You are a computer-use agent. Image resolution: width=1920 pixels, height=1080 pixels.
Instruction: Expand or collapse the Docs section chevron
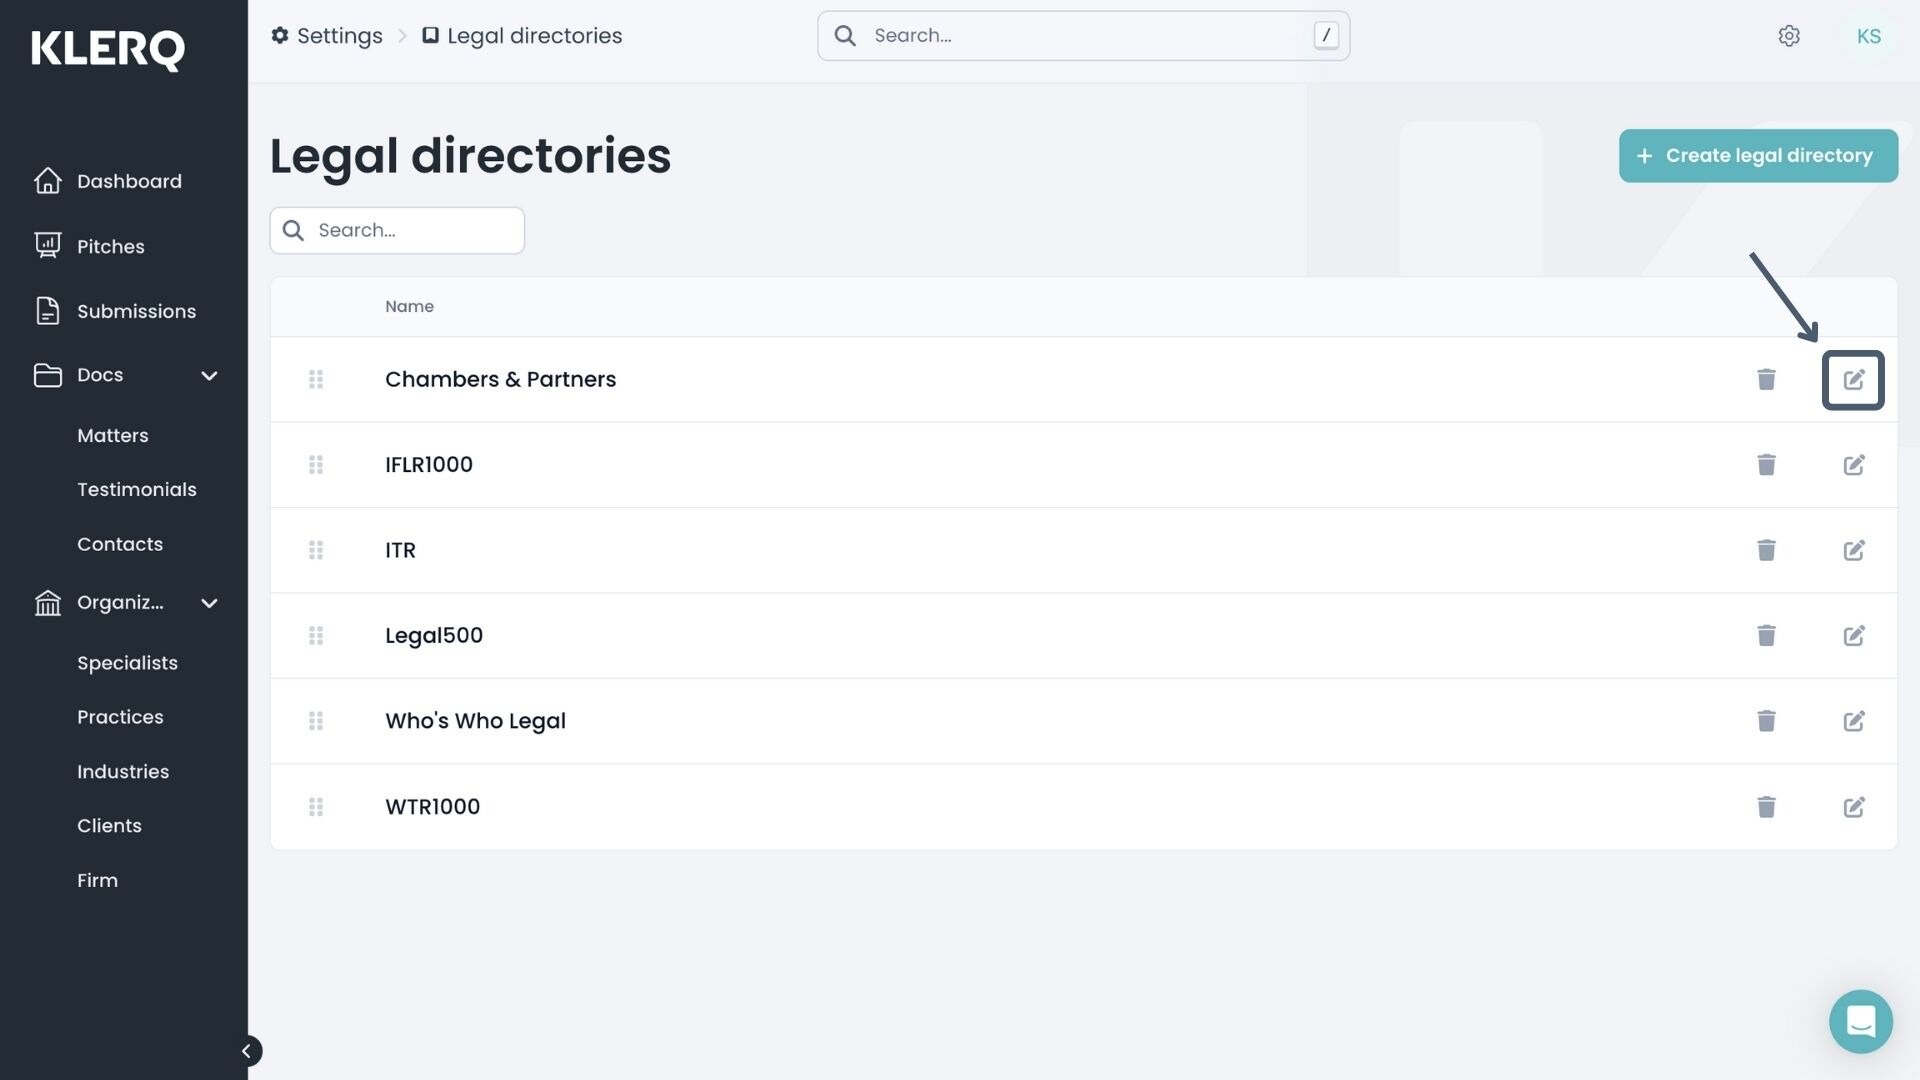click(209, 376)
